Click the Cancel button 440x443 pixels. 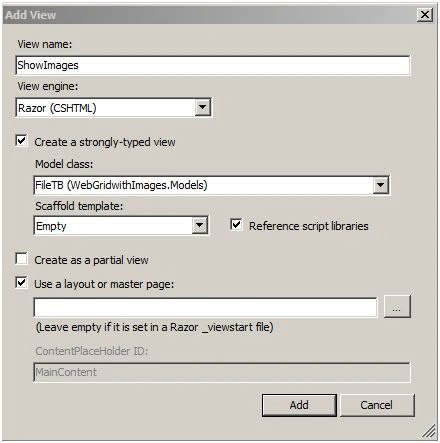(377, 405)
